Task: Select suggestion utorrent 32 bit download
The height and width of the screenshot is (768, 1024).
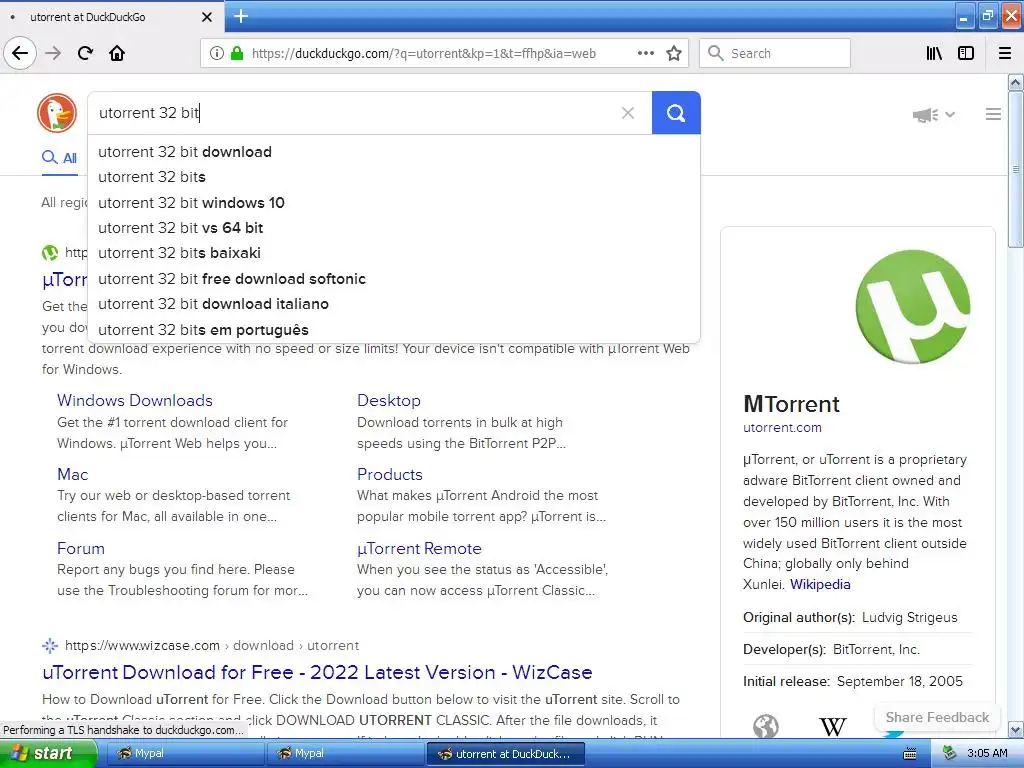Action: (394, 152)
